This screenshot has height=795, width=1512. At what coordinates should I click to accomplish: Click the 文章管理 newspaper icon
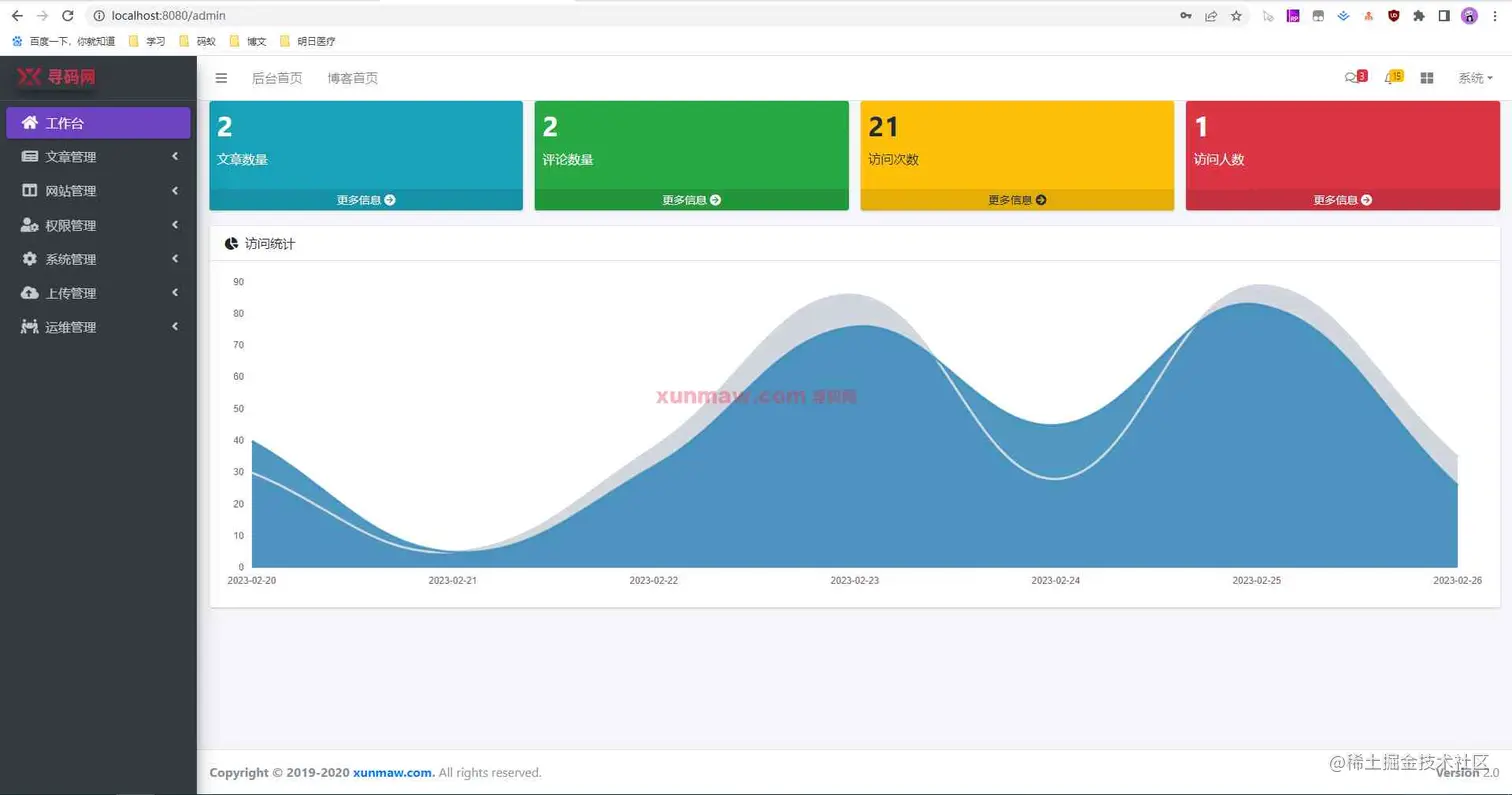(x=30, y=157)
